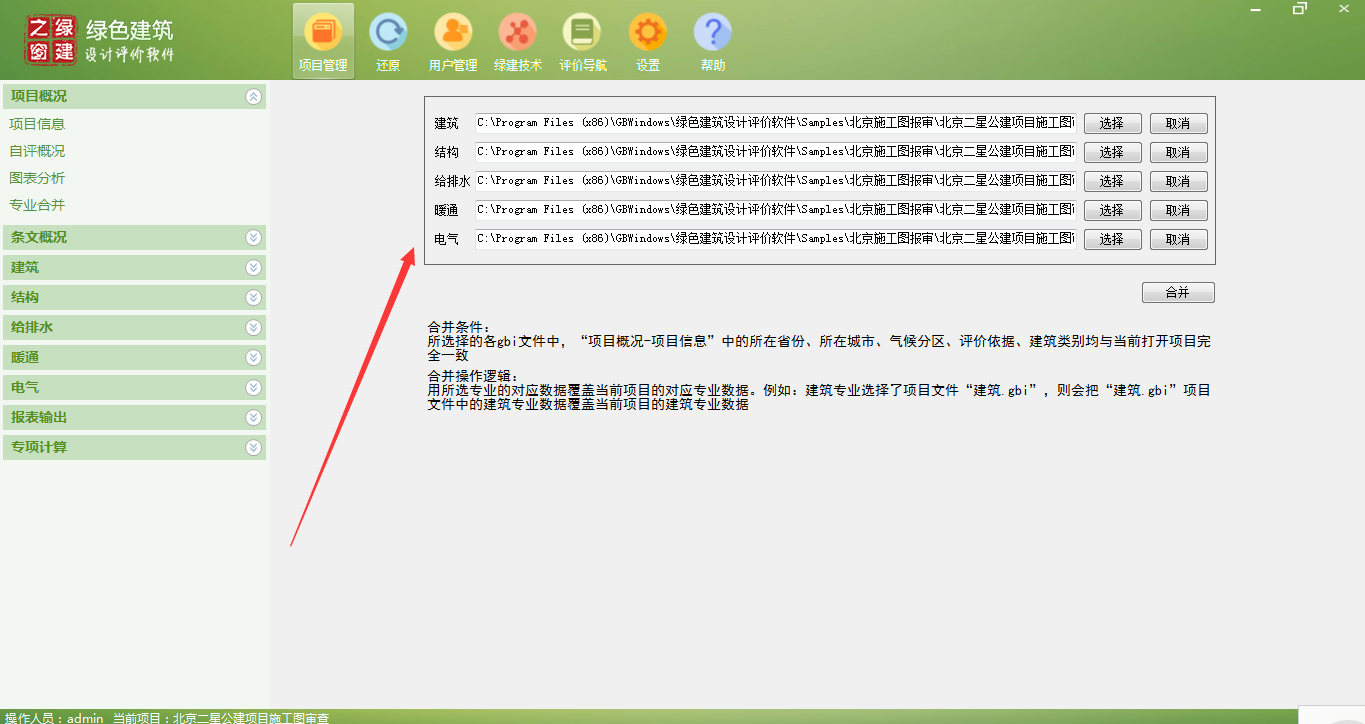Click 取消 button for 电气 row
This screenshot has width=1365, height=724.
click(1178, 240)
